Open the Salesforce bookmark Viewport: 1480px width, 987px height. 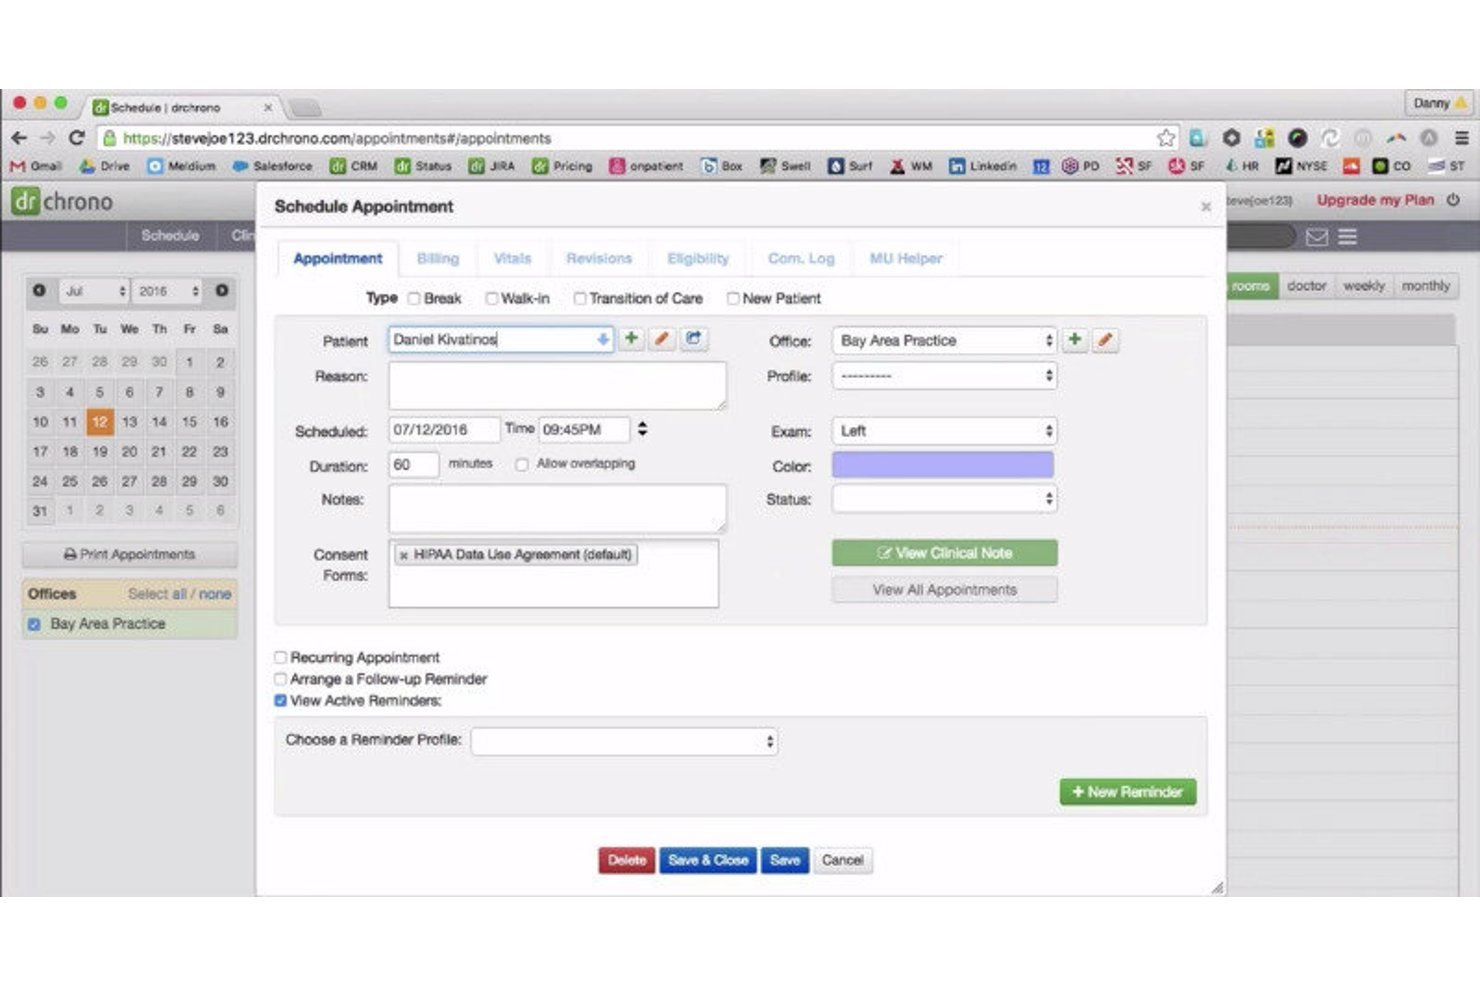272,166
